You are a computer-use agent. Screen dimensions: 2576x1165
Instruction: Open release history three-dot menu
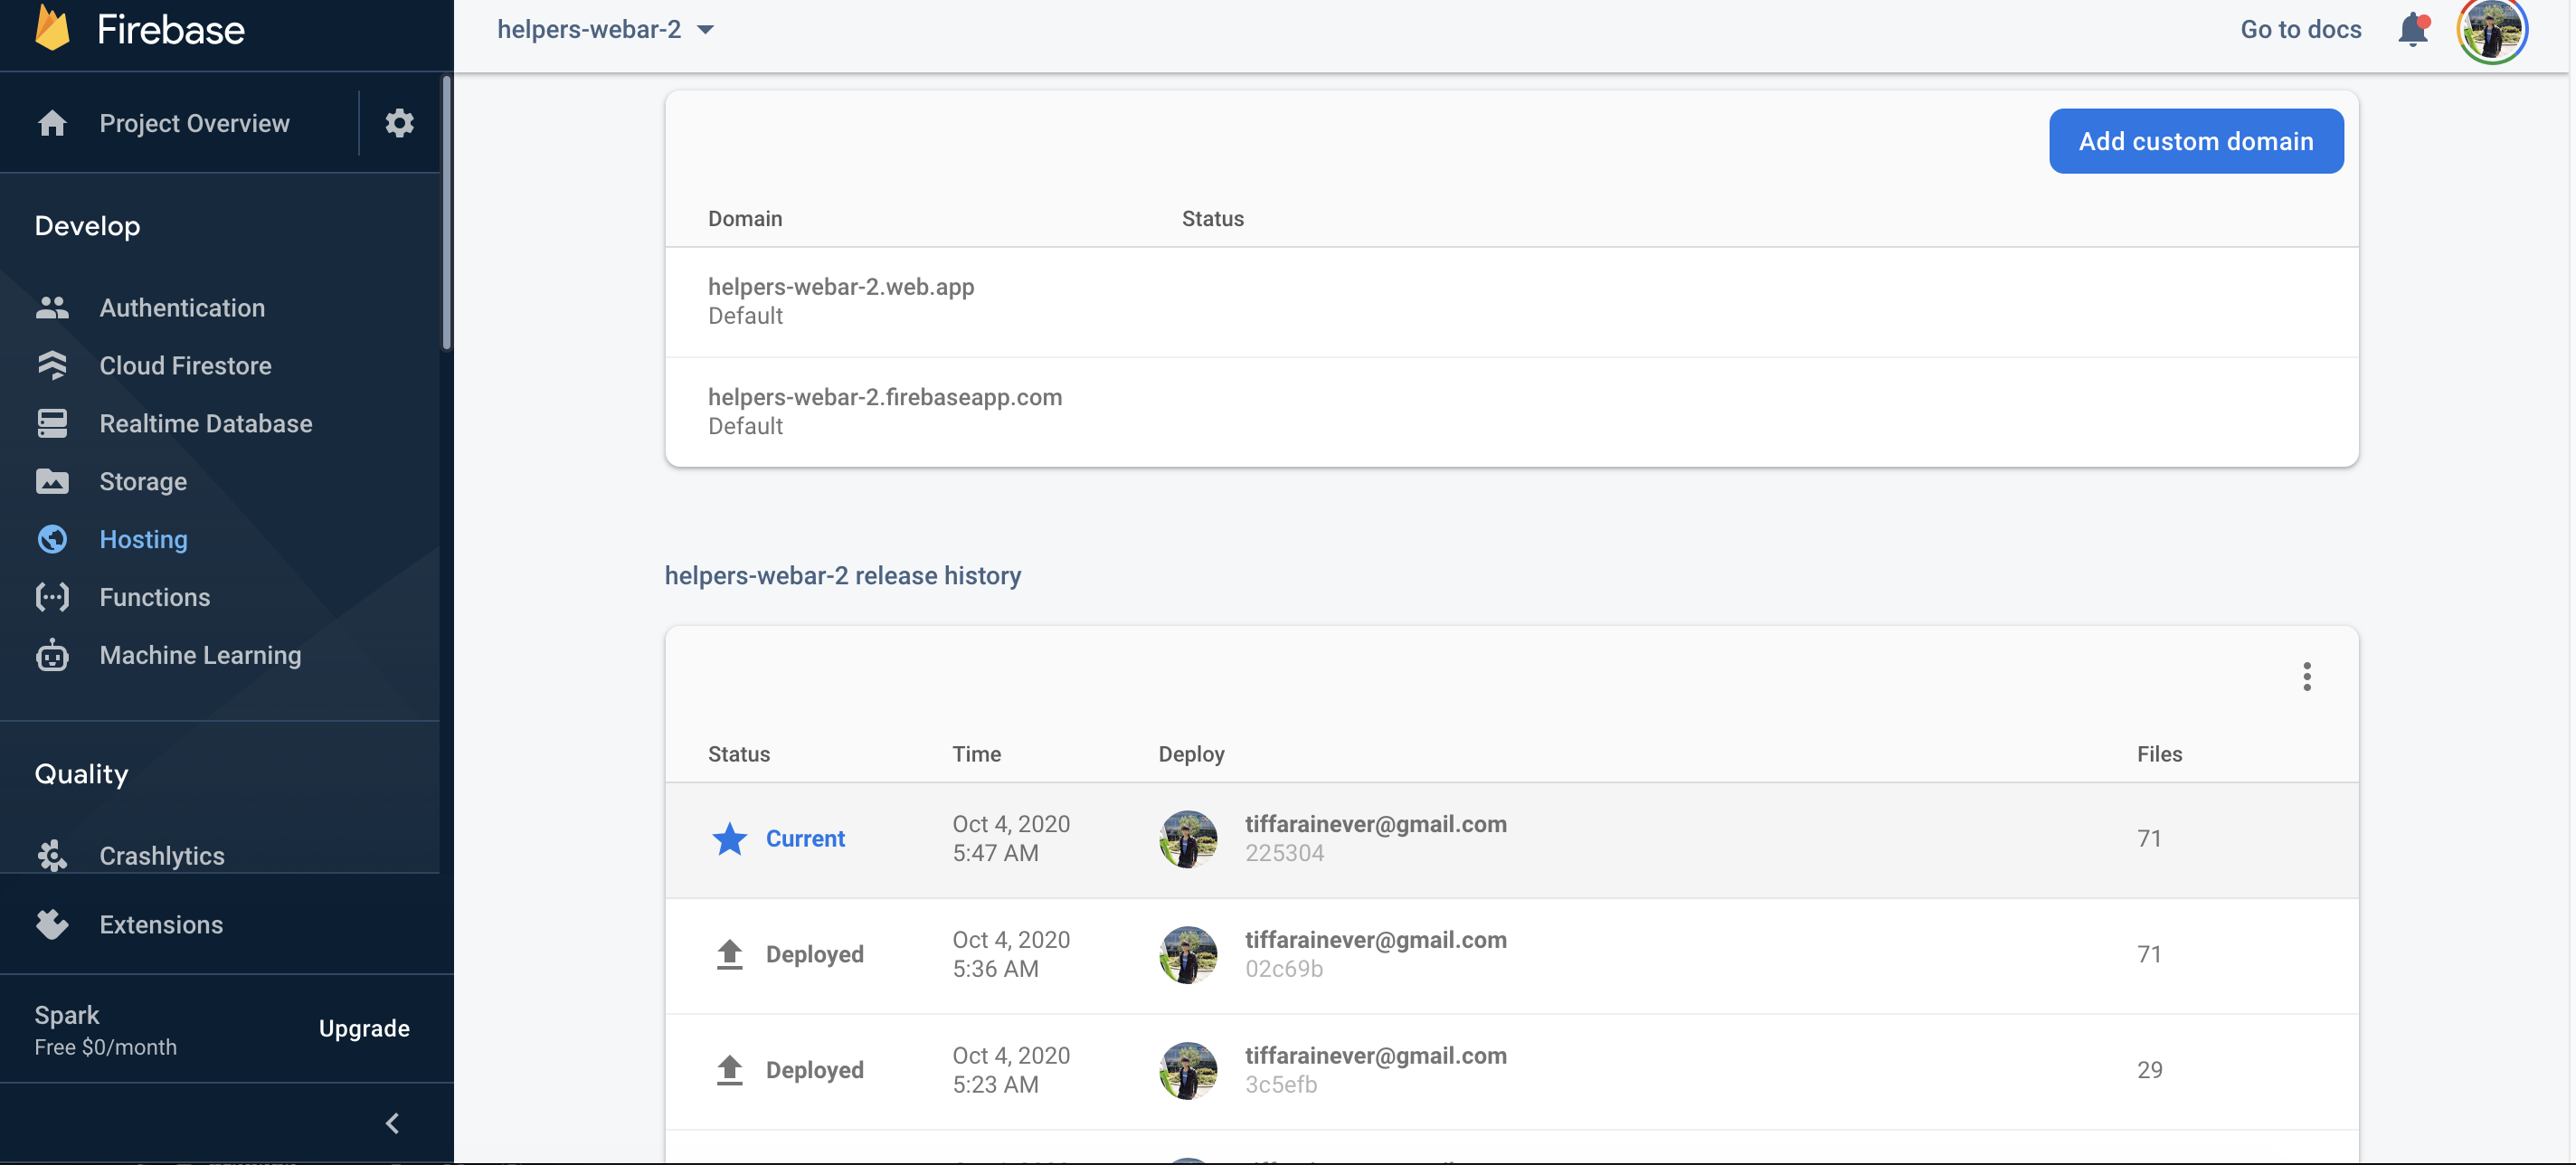tap(2306, 677)
